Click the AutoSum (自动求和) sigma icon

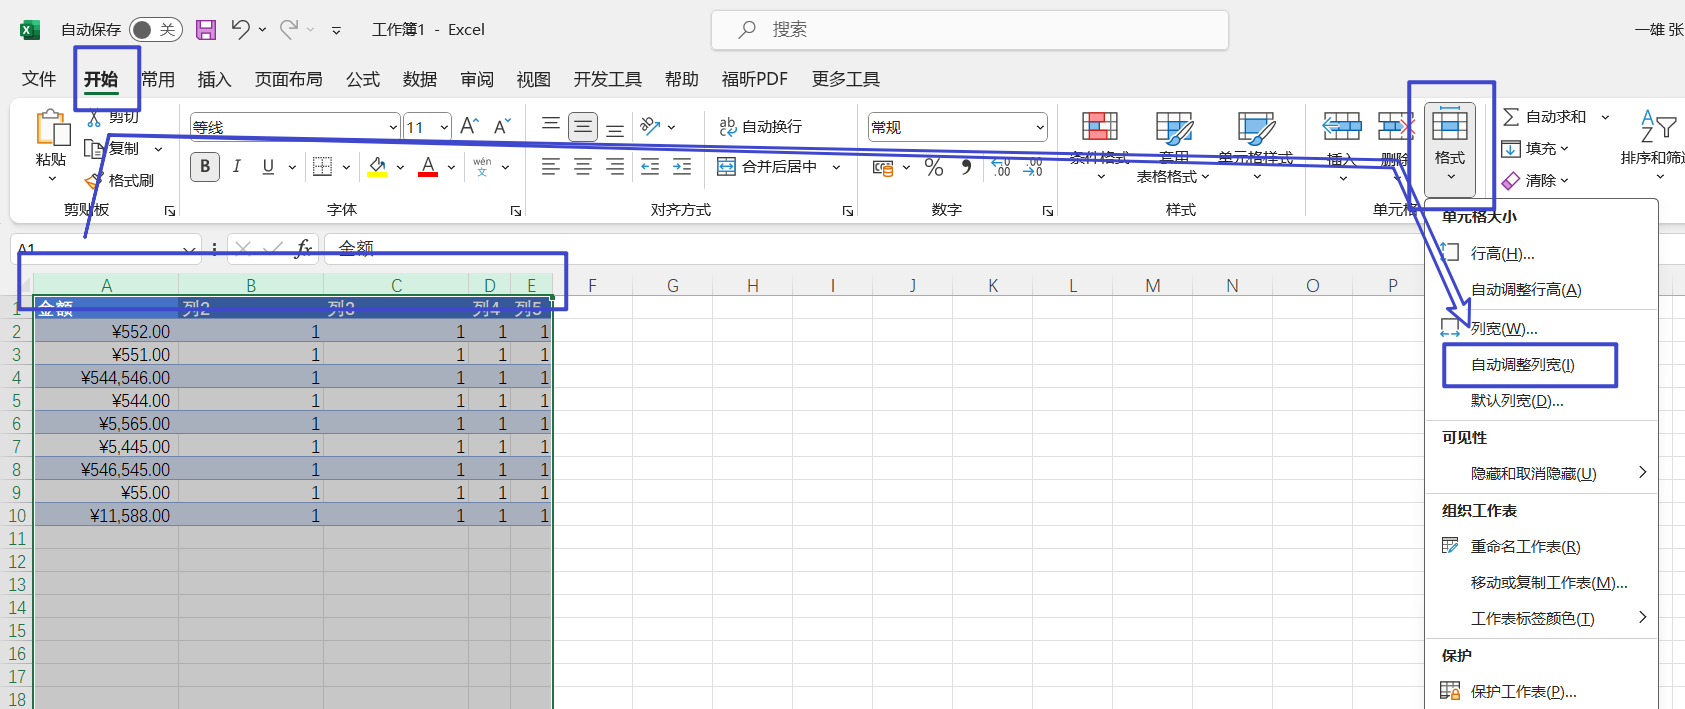click(x=1511, y=117)
